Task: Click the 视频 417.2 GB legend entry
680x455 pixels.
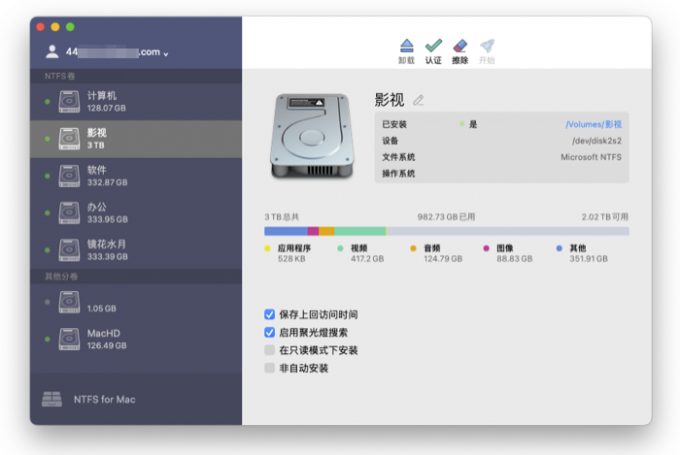Action: [361, 253]
